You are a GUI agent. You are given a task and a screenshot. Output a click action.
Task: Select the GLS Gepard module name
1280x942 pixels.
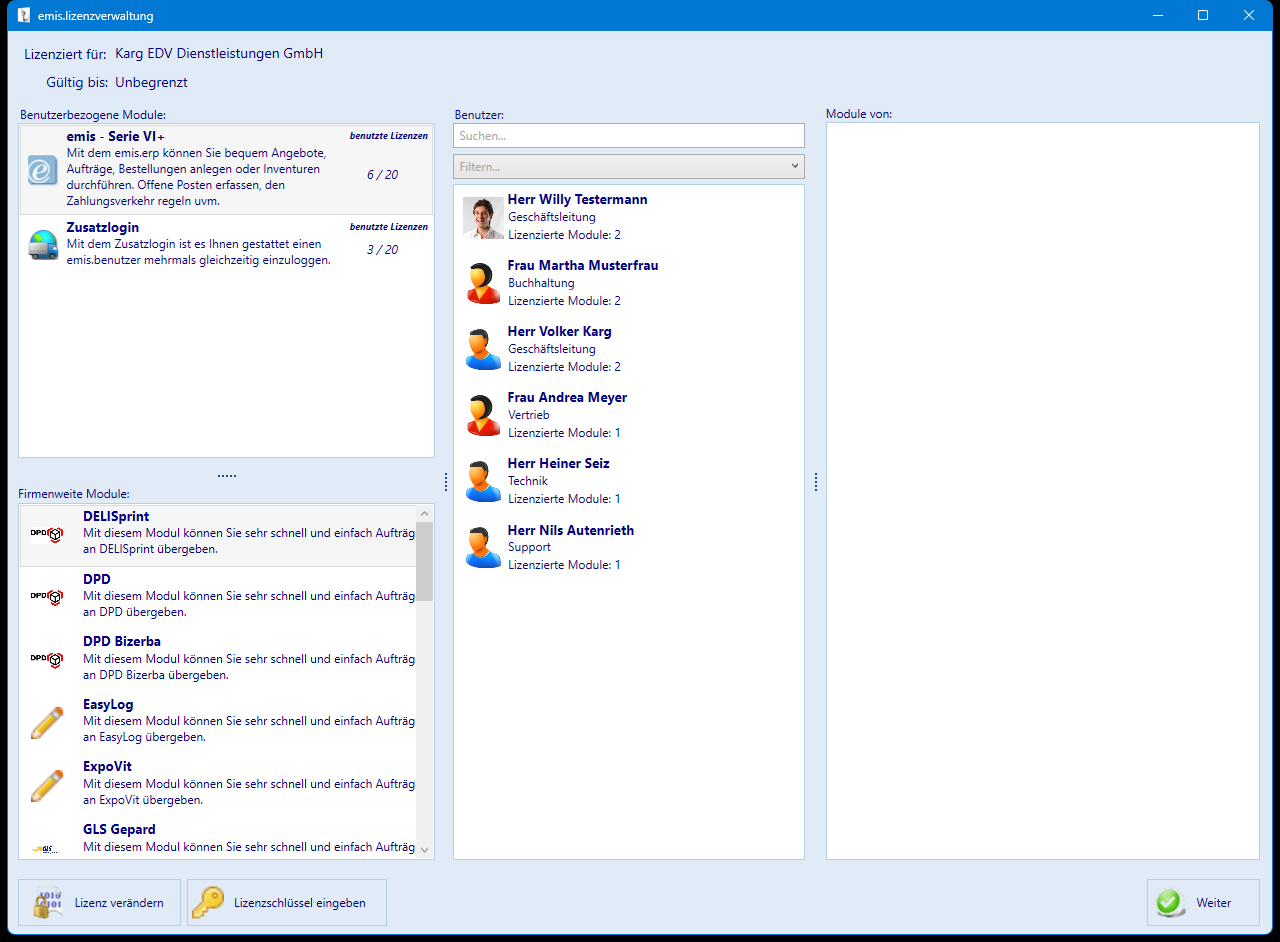[119, 830]
